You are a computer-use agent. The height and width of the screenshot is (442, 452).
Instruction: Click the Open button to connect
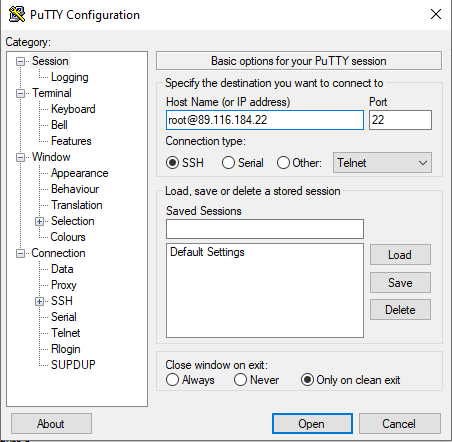pos(312,424)
